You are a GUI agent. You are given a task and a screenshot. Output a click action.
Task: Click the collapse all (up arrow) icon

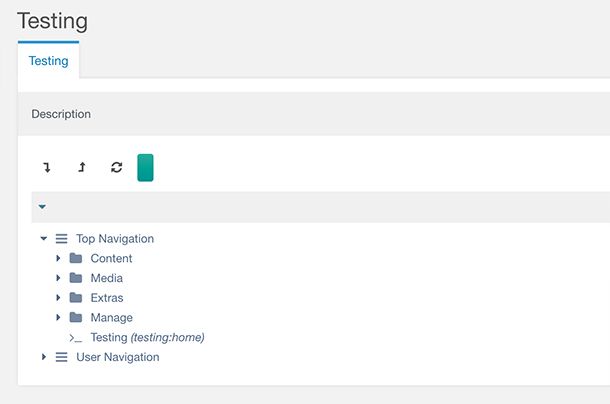pyautogui.click(x=82, y=168)
